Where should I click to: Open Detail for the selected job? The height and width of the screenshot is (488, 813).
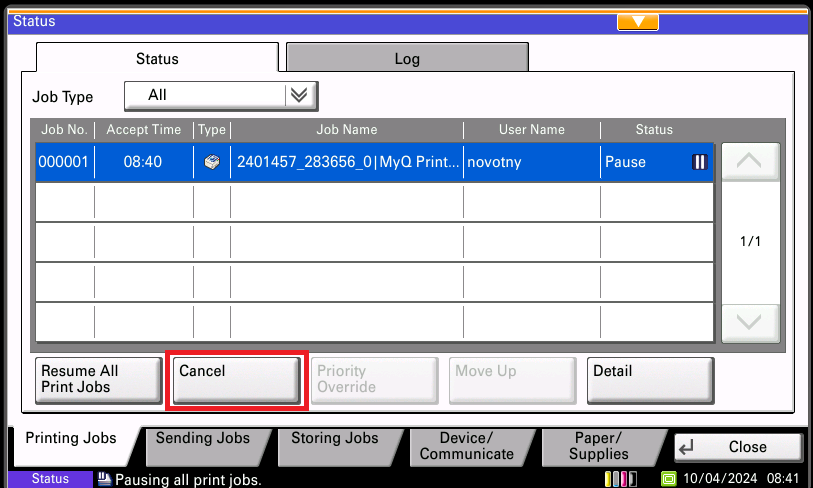click(650, 379)
